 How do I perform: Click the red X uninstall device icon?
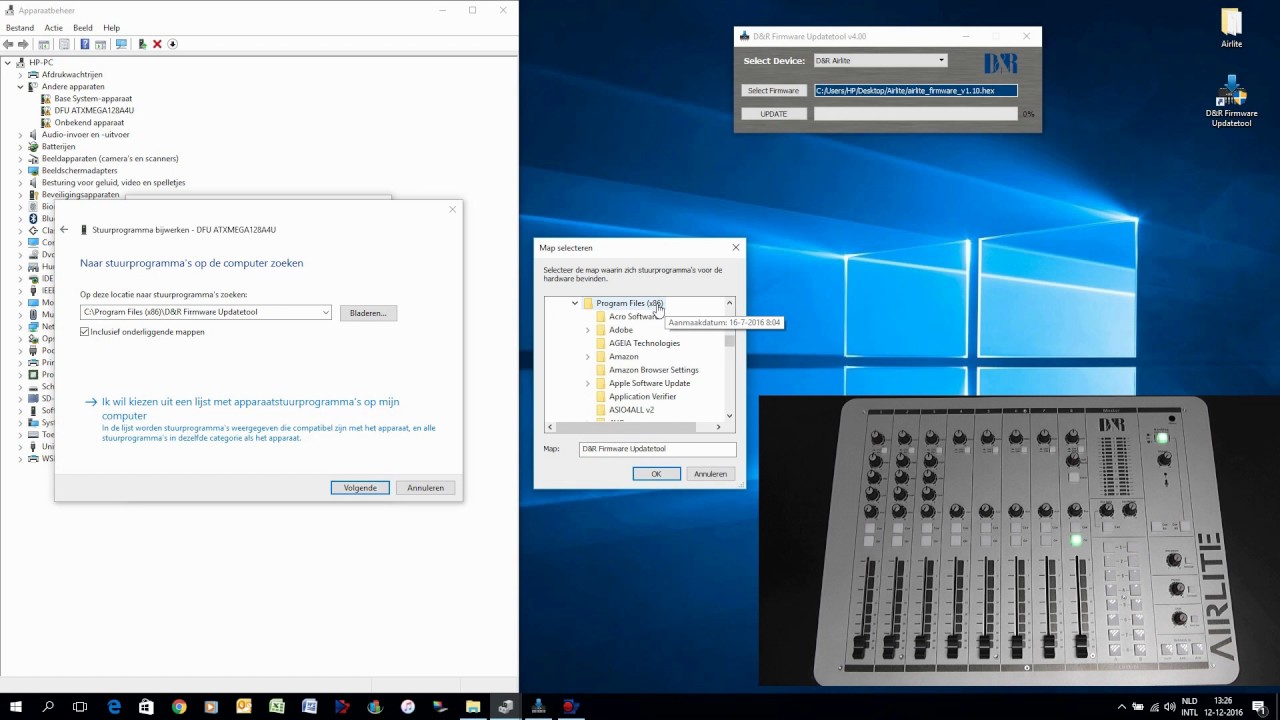[x=157, y=44]
